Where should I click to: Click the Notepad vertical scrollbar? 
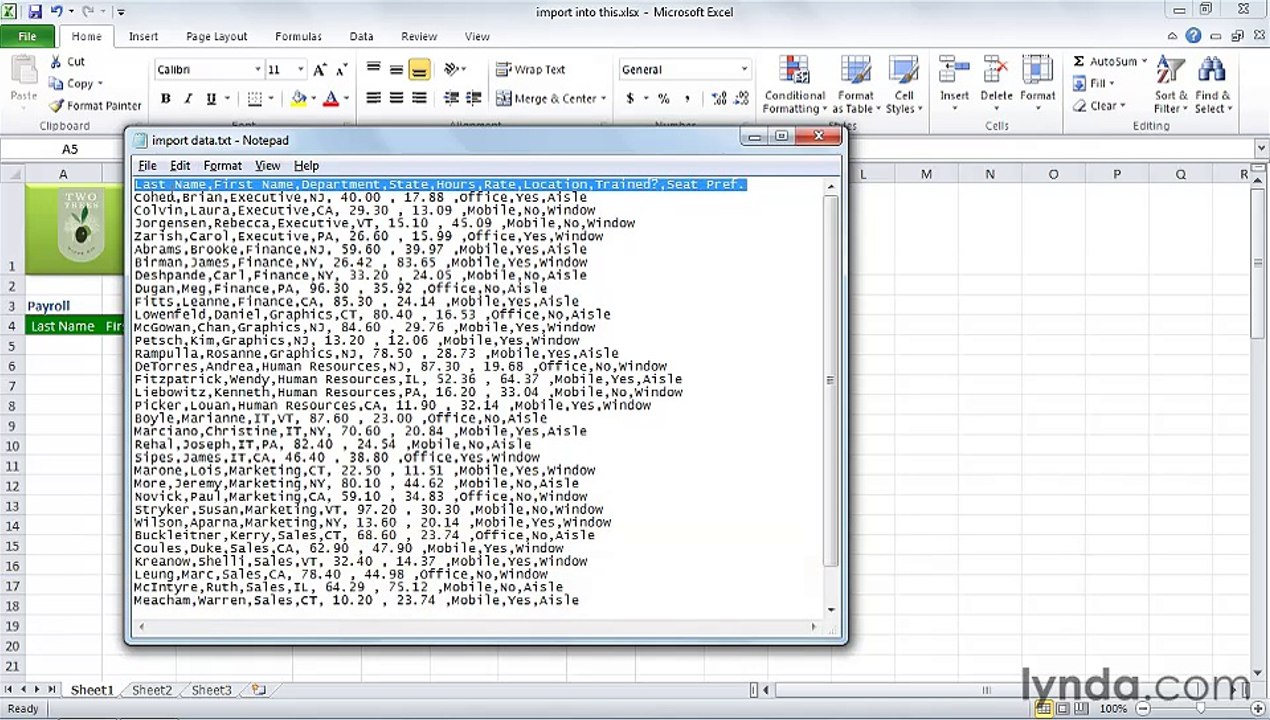831,398
